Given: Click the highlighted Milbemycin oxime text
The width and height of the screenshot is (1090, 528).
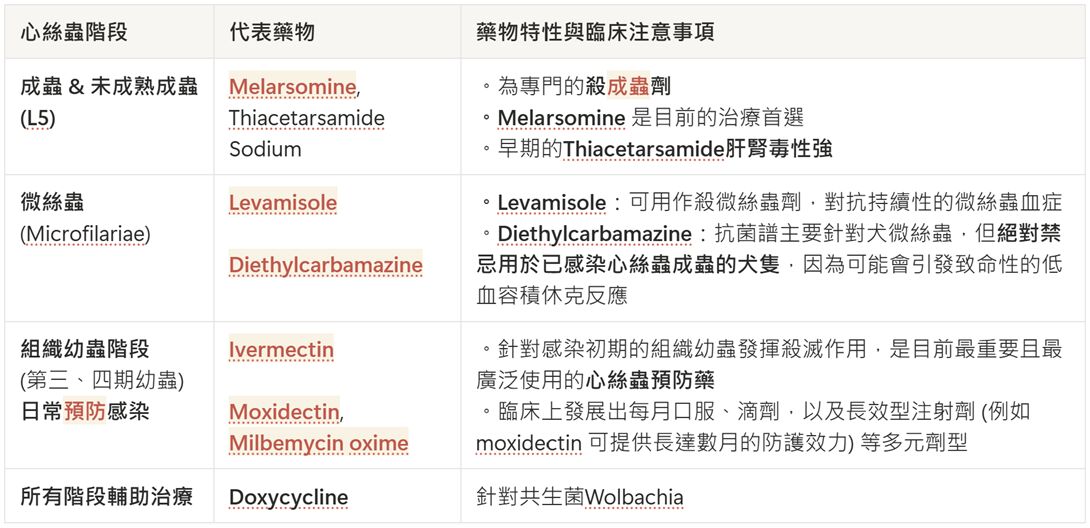Looking at the screenshot, I should coord(318,443).
